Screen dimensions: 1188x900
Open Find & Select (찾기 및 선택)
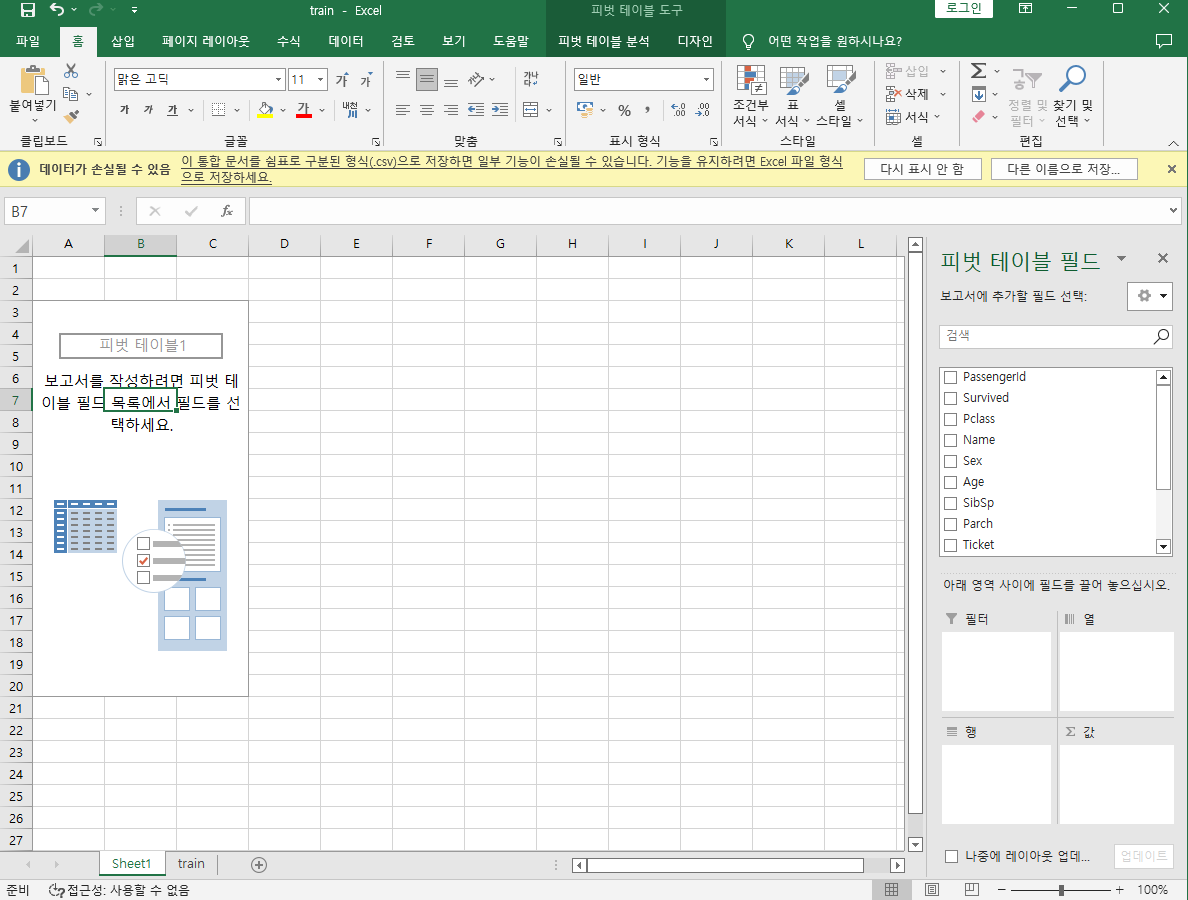tap(1073, 96)
